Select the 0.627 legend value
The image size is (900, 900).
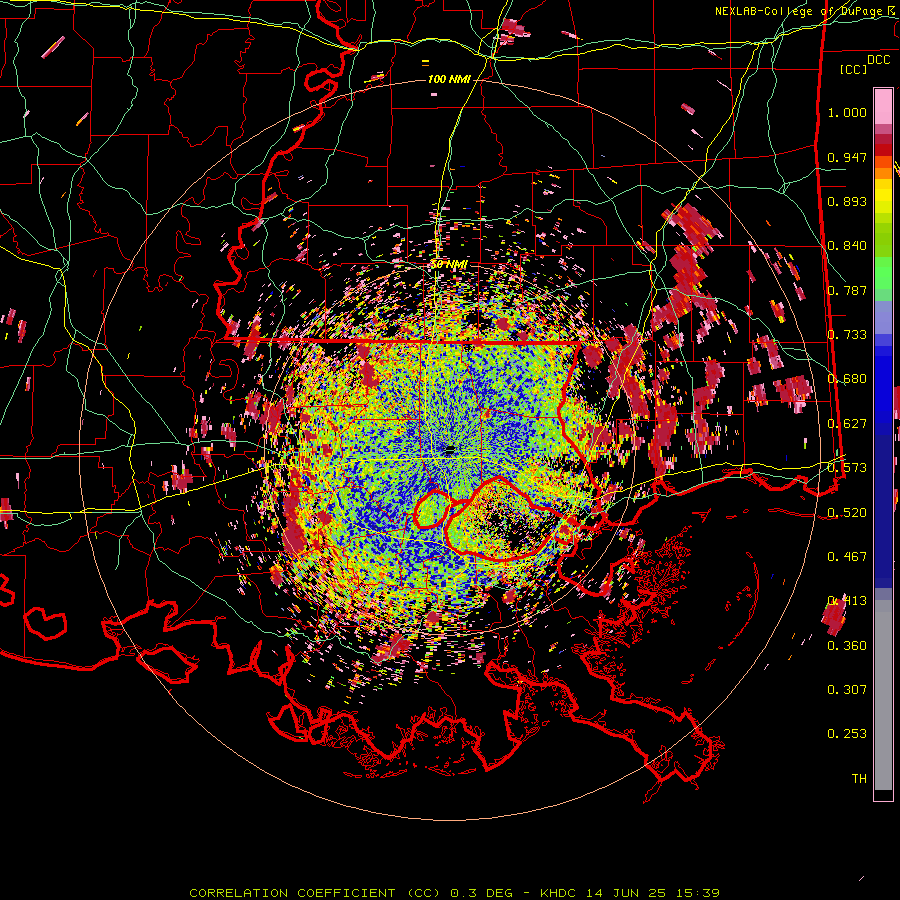pos(847,424)
